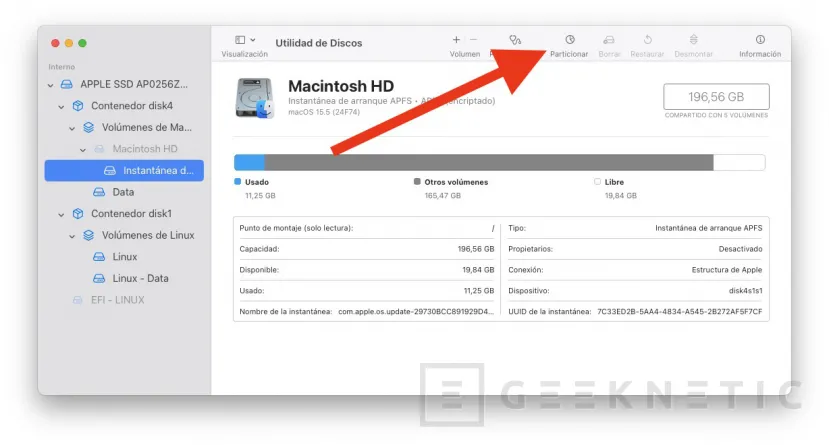This screenshot has width=829, height=445.
Task: Click the Propietarios Desactivado value
Action: (740, 249)
